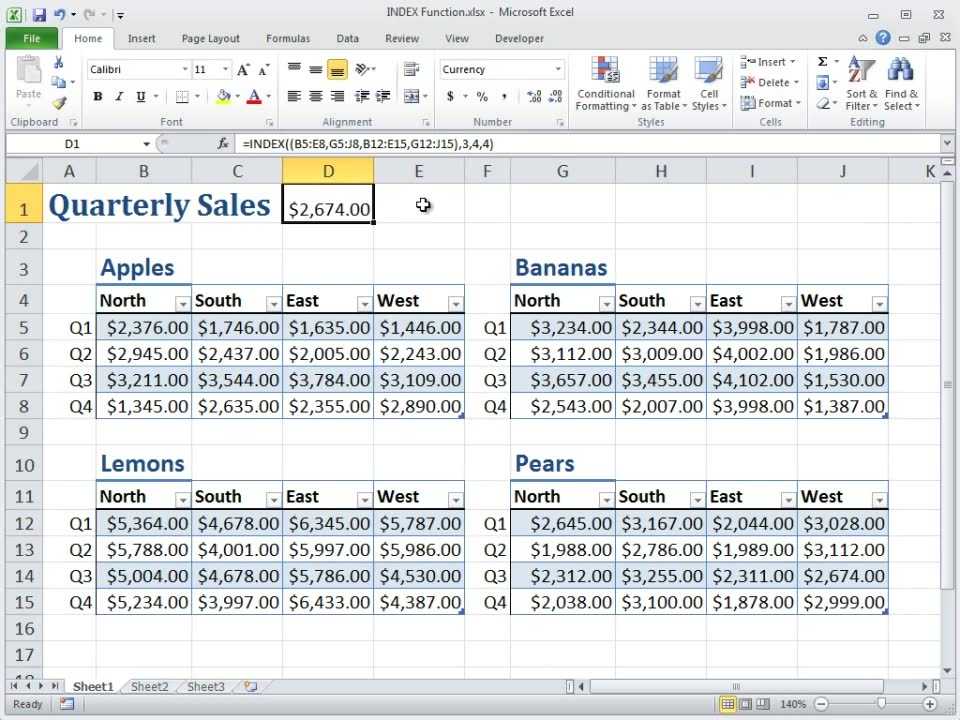This screenshot has height=720, width=960.
Task: Click the Save icon in Quick Access Toolbar
Action: point(40,14)
